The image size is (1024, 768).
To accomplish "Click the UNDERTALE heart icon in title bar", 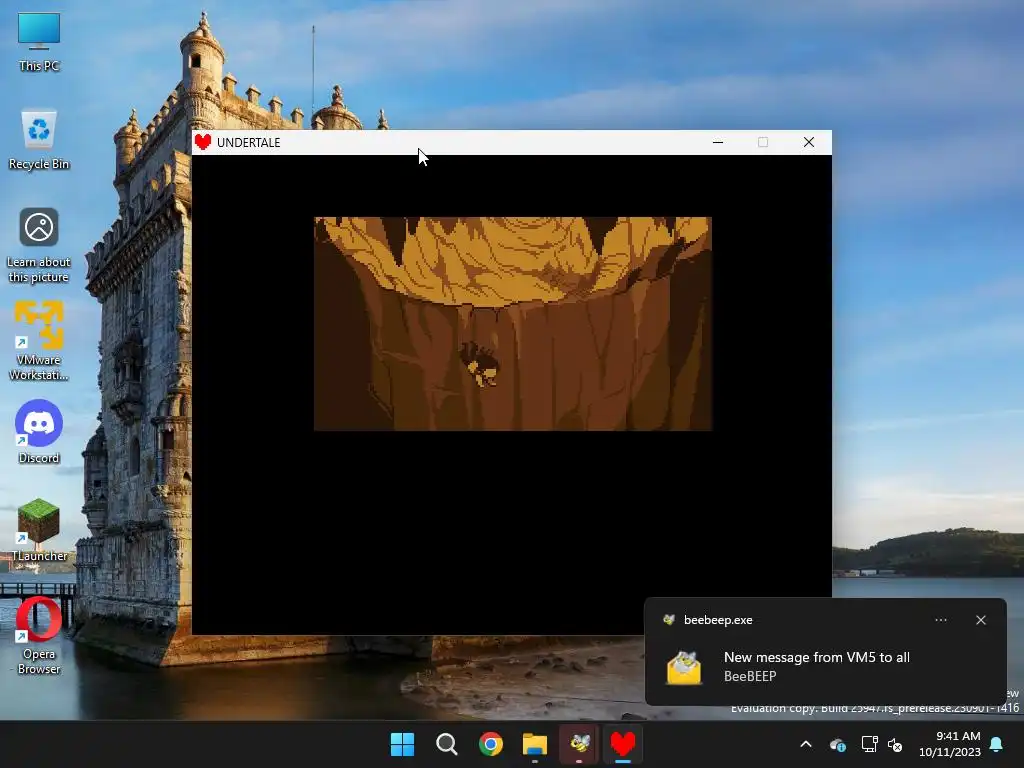I will pos(203,142).
